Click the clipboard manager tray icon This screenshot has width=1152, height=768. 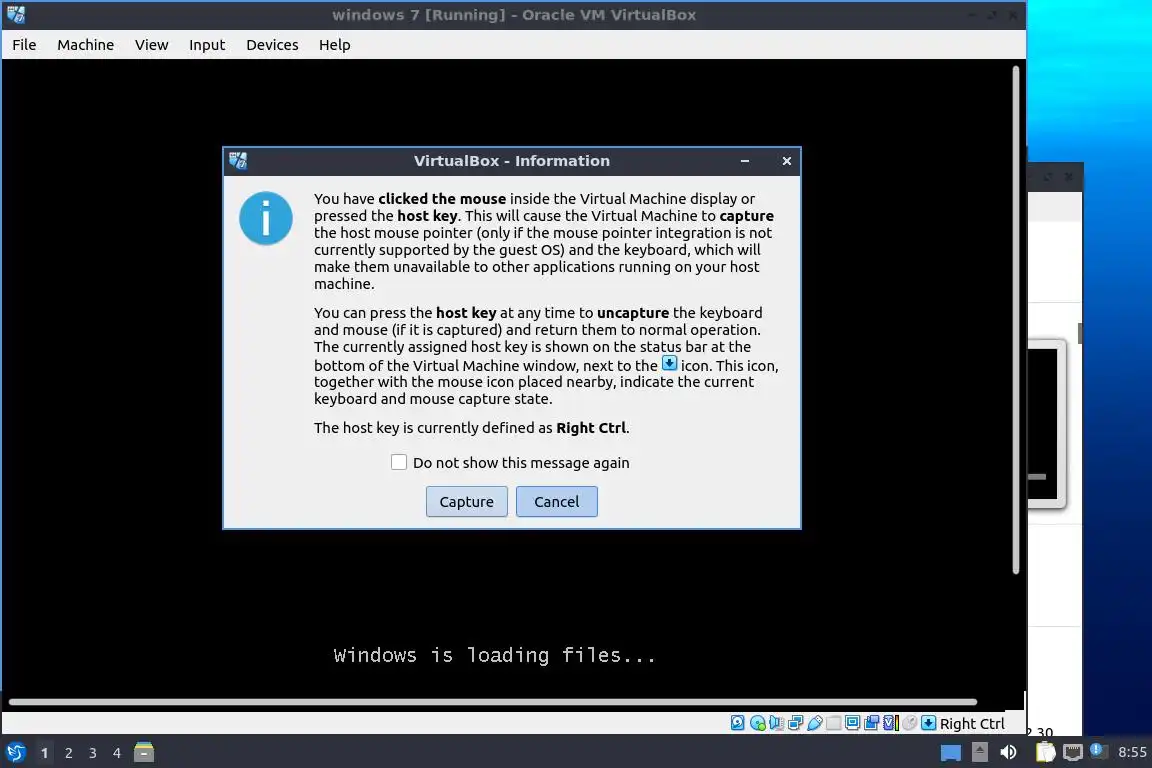point(1045,752)
